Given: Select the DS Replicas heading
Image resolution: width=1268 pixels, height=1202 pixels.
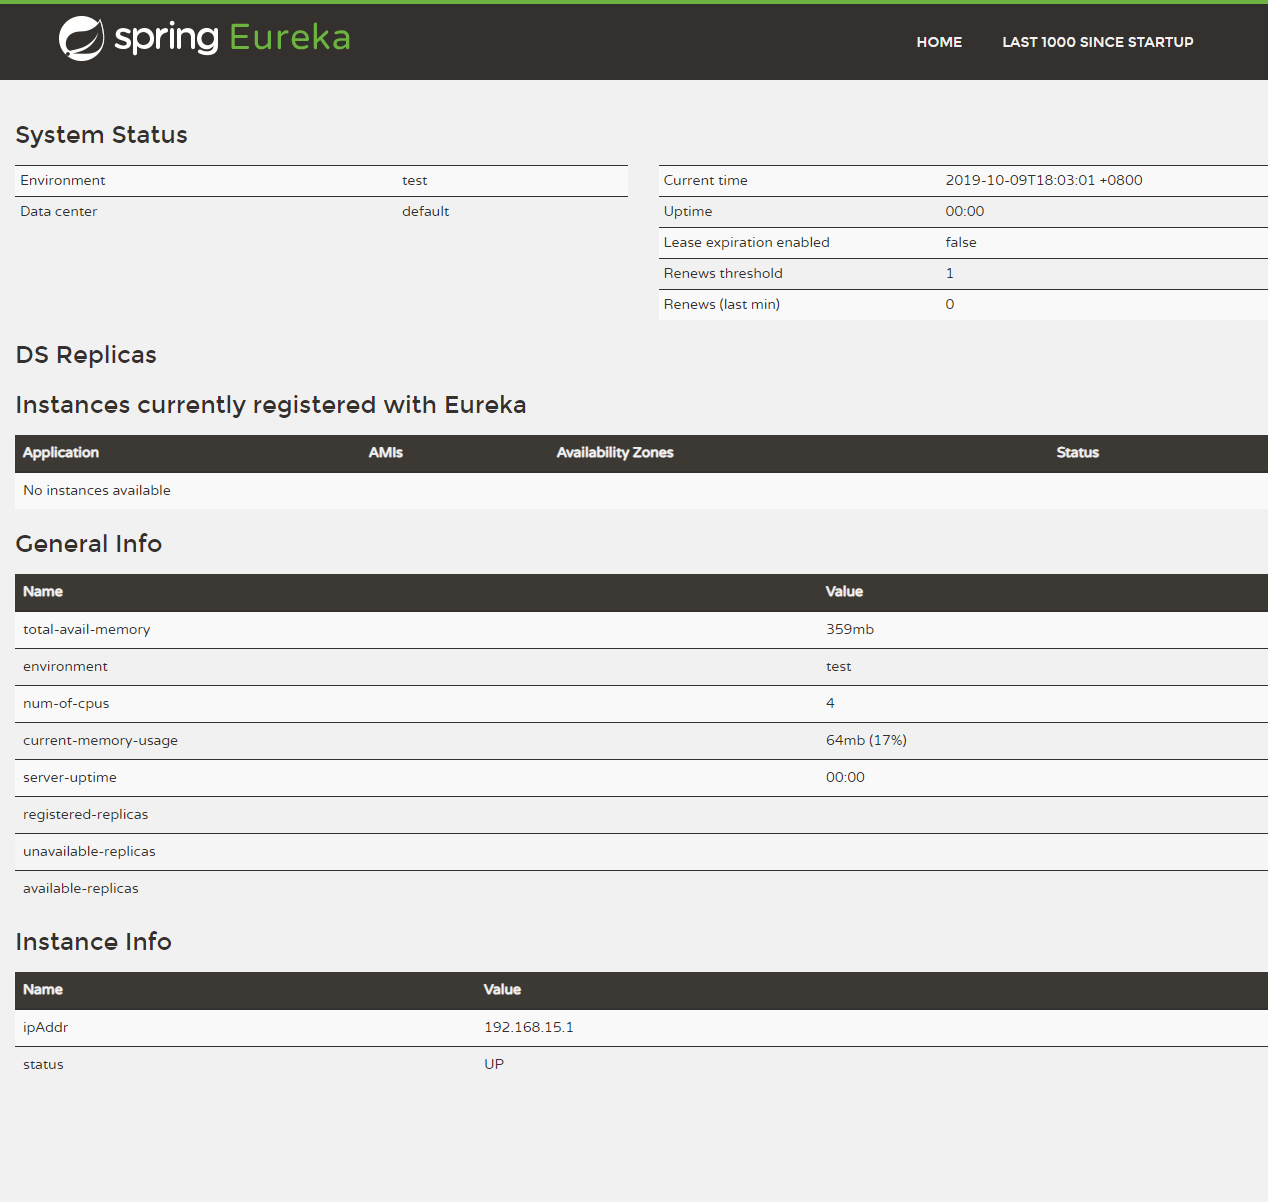Looking at the screenshot, I should click(86, 355).
